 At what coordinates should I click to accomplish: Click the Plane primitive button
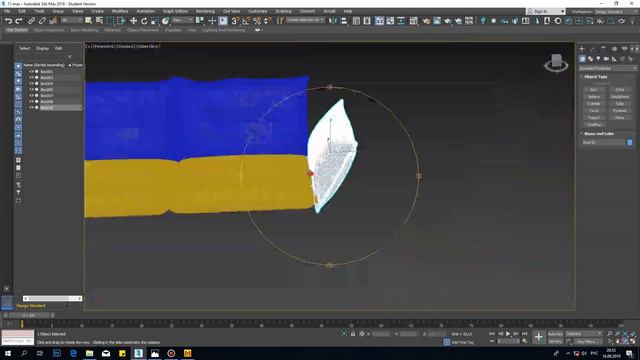point(620,118)
